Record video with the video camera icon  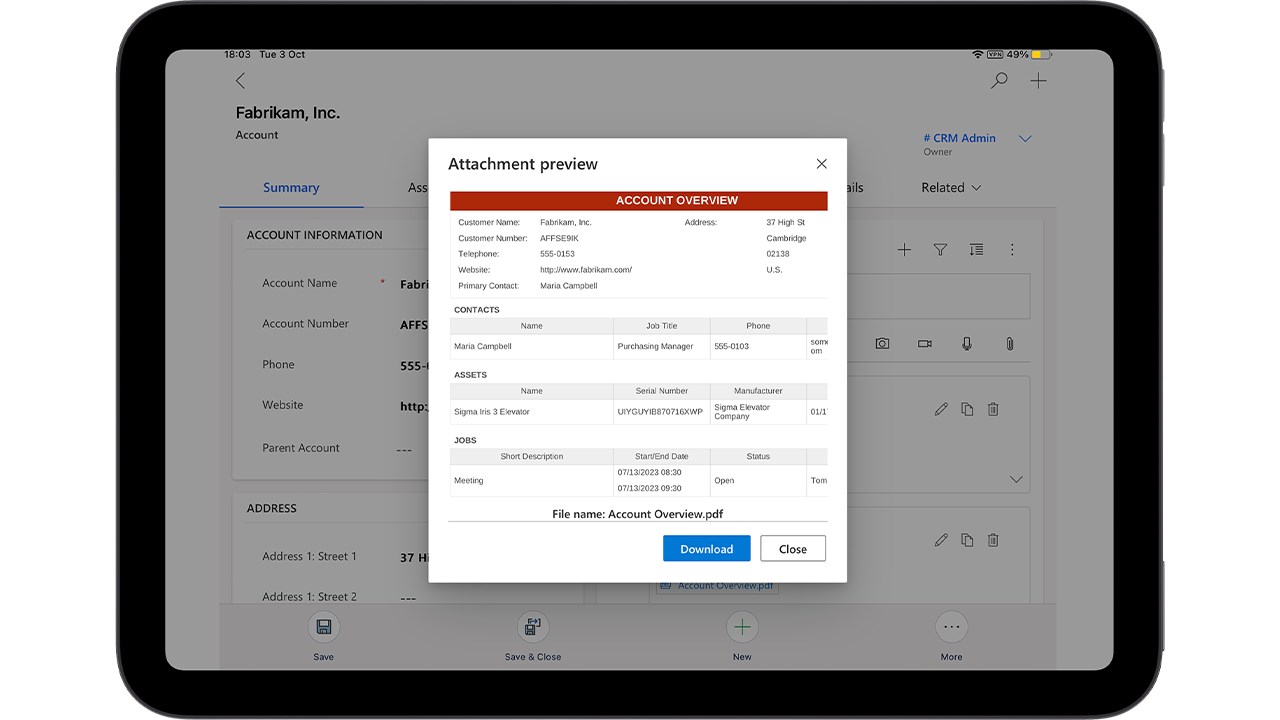[925, 344]
